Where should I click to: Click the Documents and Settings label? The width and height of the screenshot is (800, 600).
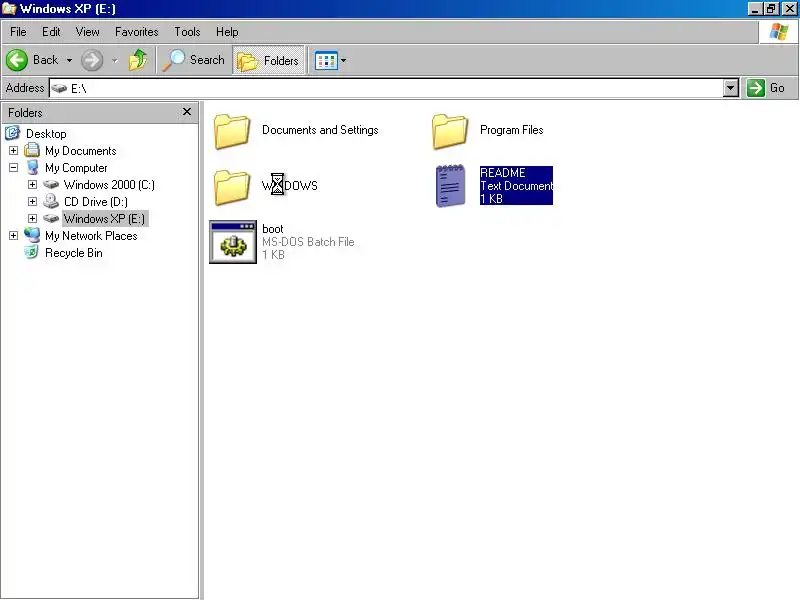[320, 130]
